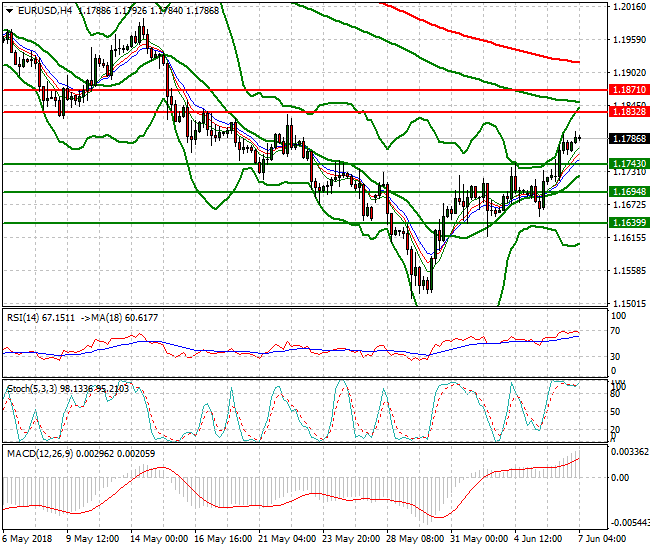Click the 14 May 00:00 time axis label
The image size is (650, 550).
pyautogui.click(x=161, y=538)
